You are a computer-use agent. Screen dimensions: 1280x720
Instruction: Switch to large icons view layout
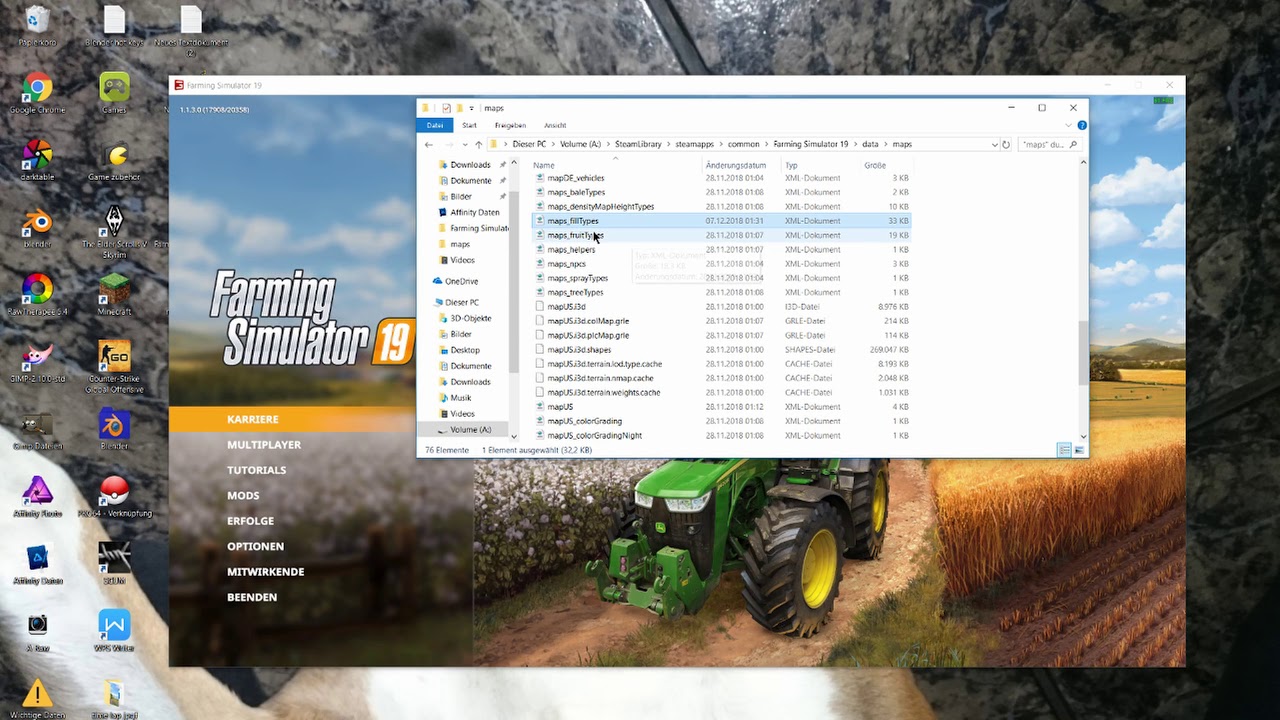click(x=1079, y=451)
